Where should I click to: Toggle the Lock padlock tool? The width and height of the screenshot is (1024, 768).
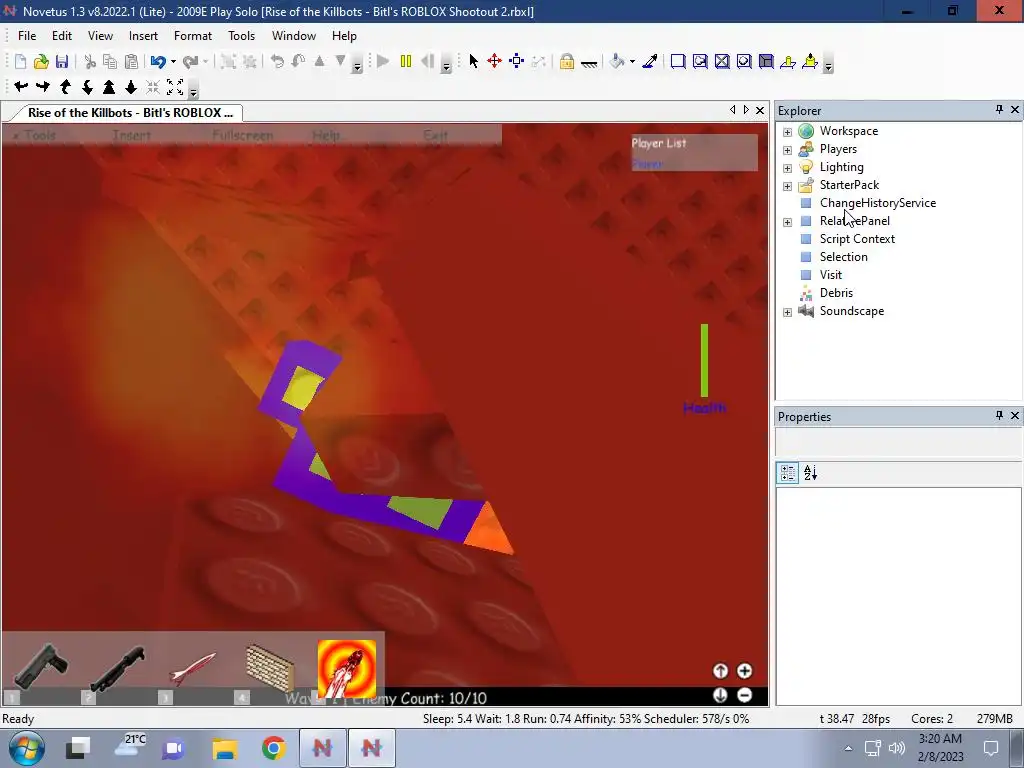[x=567, y=61]
